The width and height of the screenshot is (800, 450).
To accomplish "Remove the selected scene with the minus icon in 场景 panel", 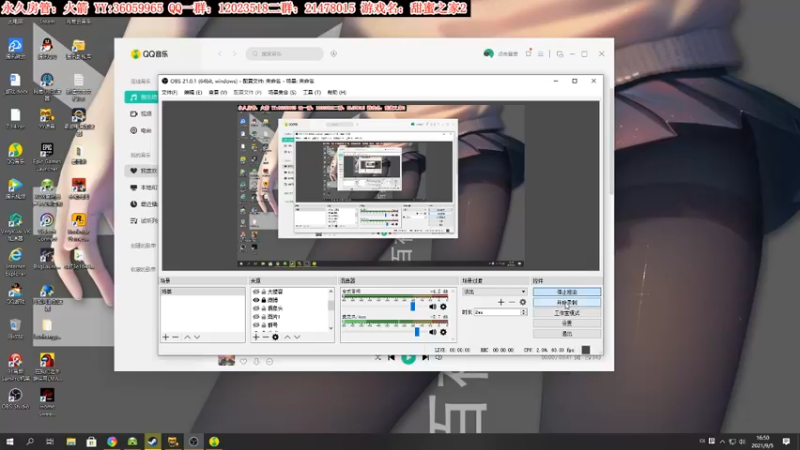I will [176, 337].
